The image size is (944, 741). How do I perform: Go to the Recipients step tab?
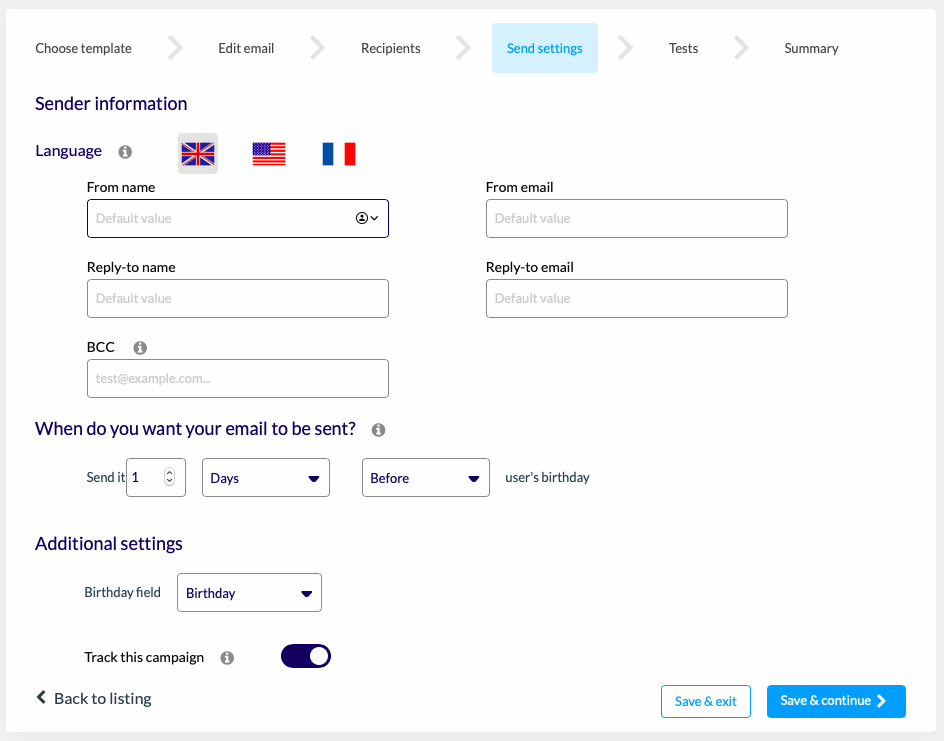[x=391, y=48]
